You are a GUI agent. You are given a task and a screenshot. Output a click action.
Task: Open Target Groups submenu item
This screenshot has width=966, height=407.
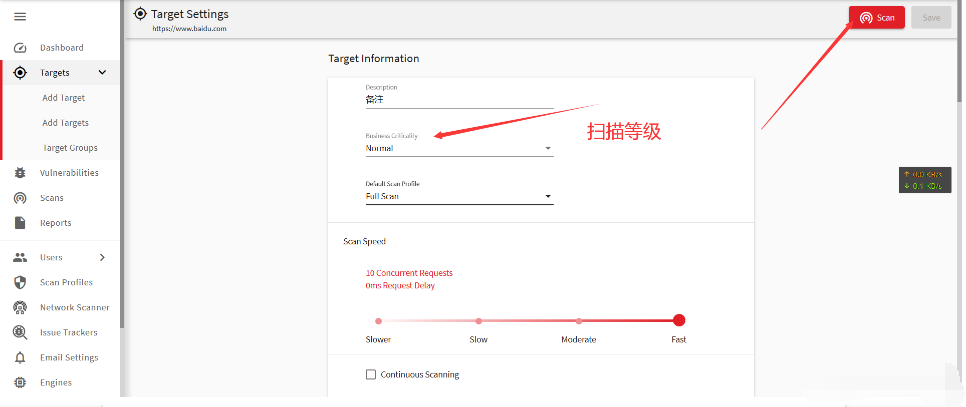70,148
